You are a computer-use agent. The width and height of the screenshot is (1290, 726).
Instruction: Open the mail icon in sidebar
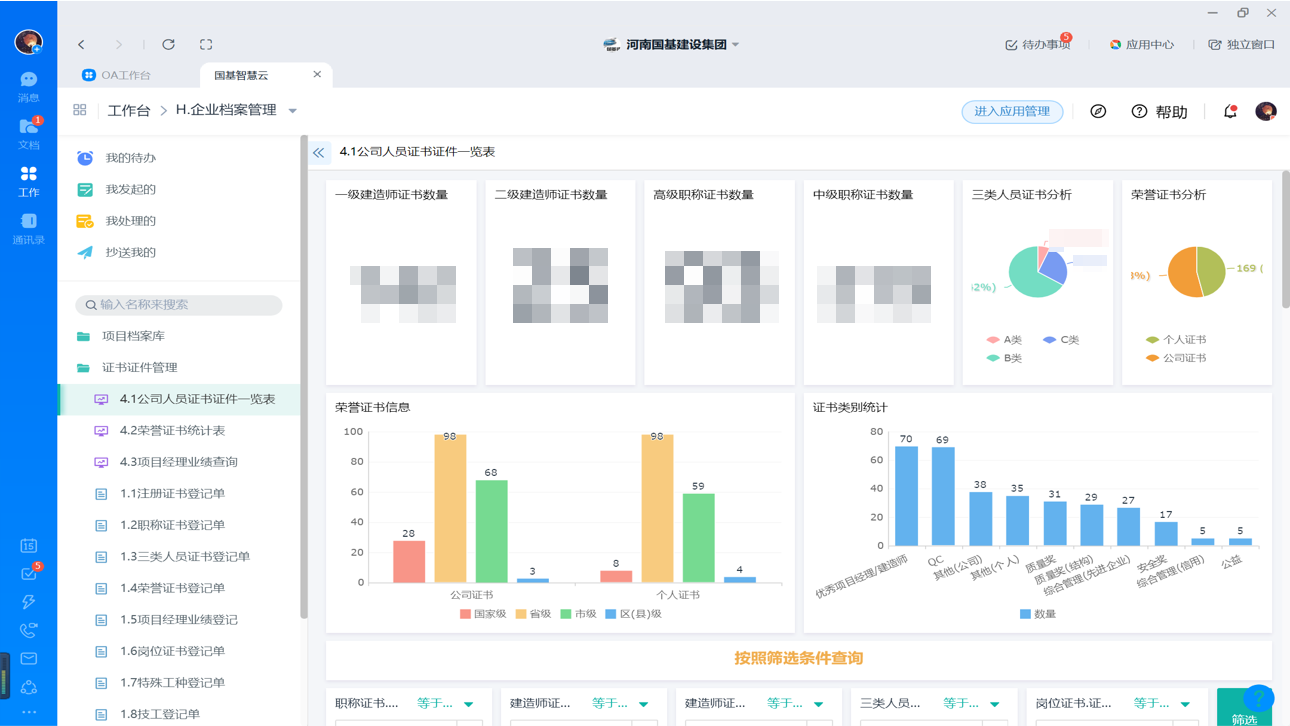pos(28,658)
